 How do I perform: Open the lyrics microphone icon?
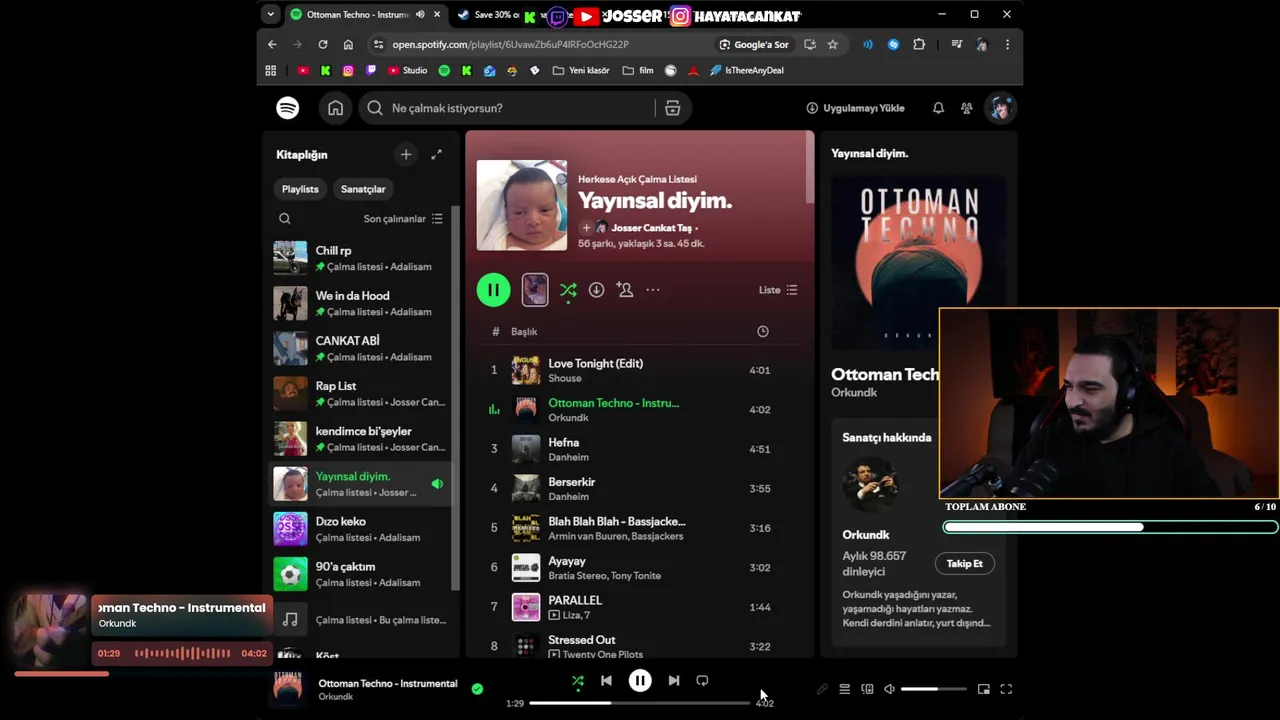[822, 689]
